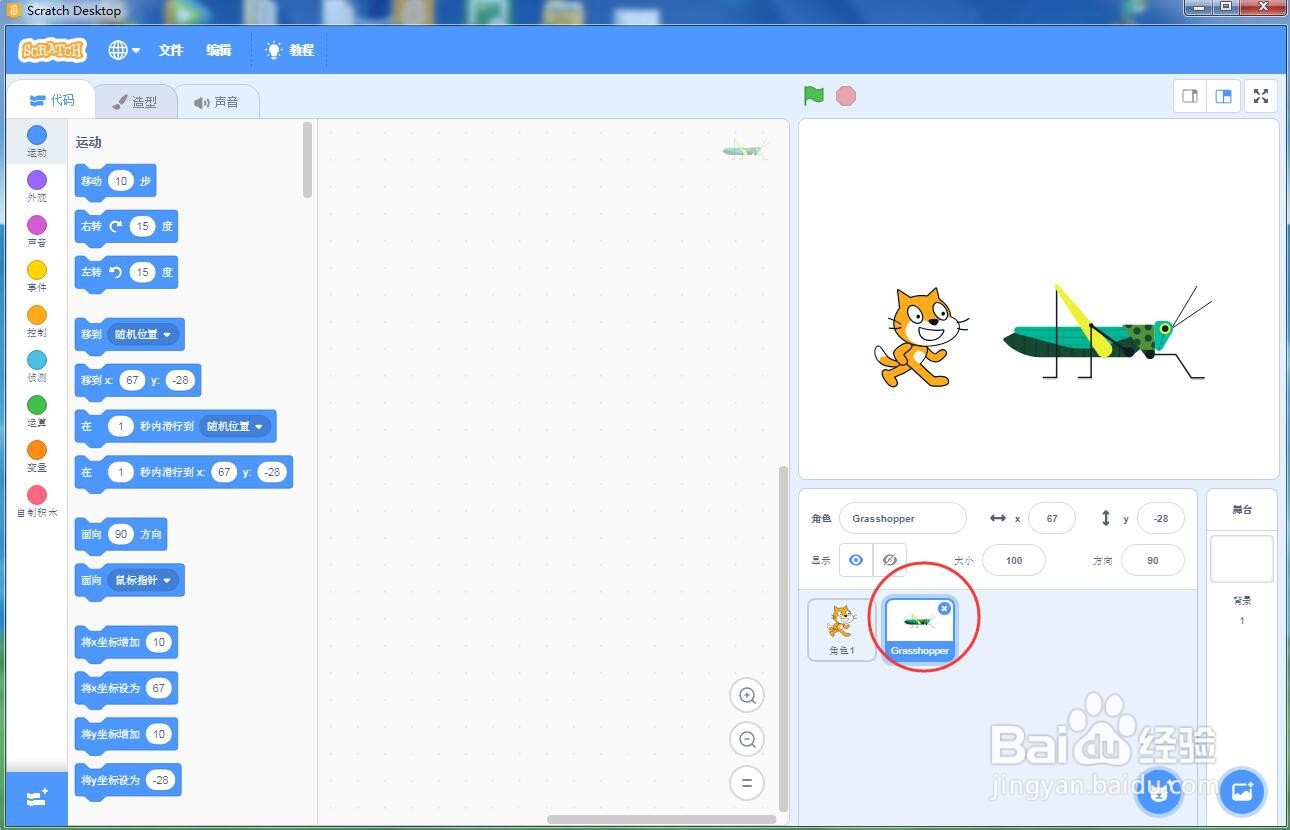Click the green flag to run
This screenshot has width=1290, height=830.
point(814,96)
